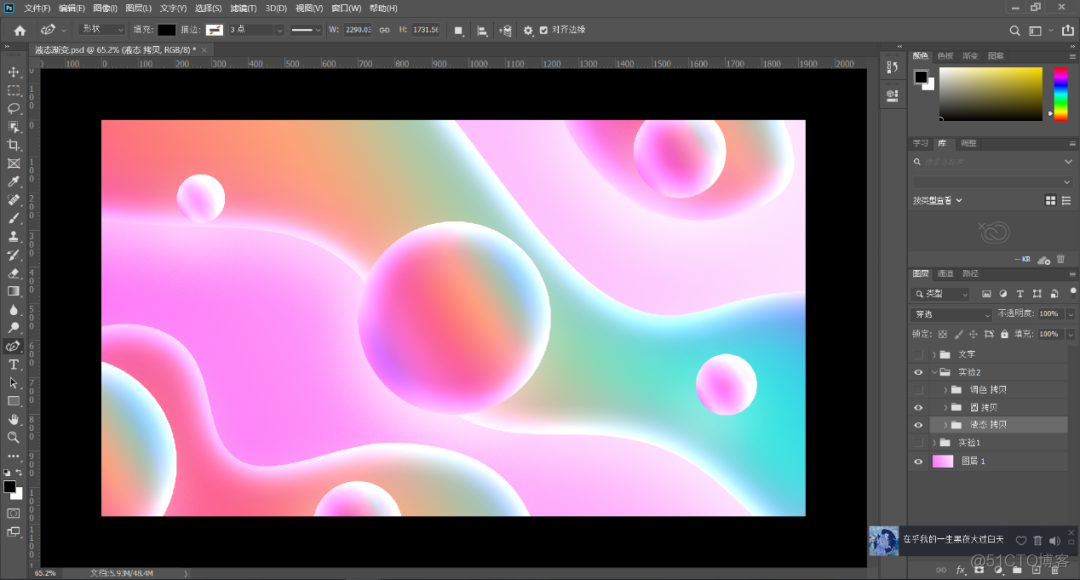Show the 文字 layer group
The height and width of the screenshot is (580, 1080).
tap(918, 354)
